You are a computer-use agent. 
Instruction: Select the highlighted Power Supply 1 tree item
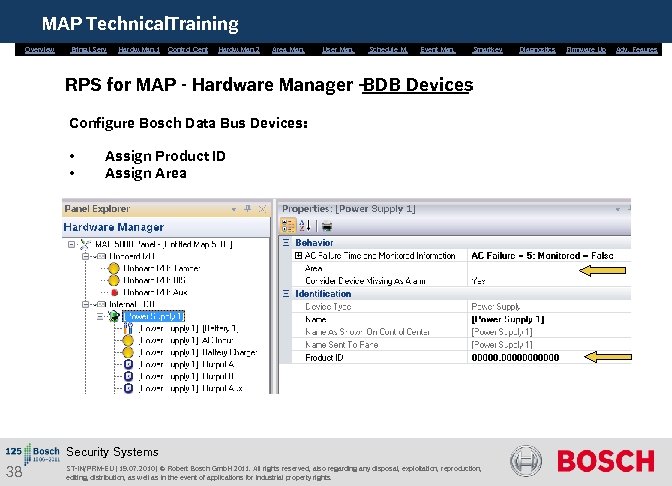click(153, 316)
